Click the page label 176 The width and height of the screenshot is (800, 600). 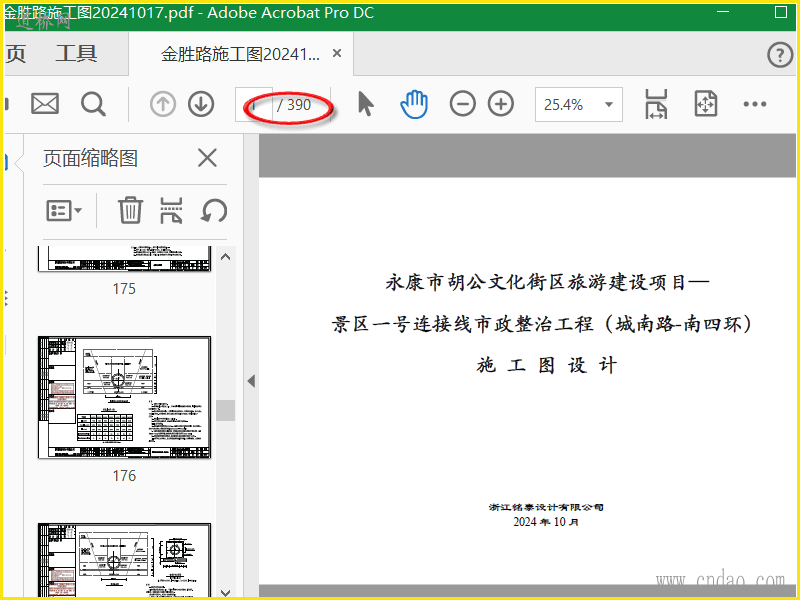124,476
